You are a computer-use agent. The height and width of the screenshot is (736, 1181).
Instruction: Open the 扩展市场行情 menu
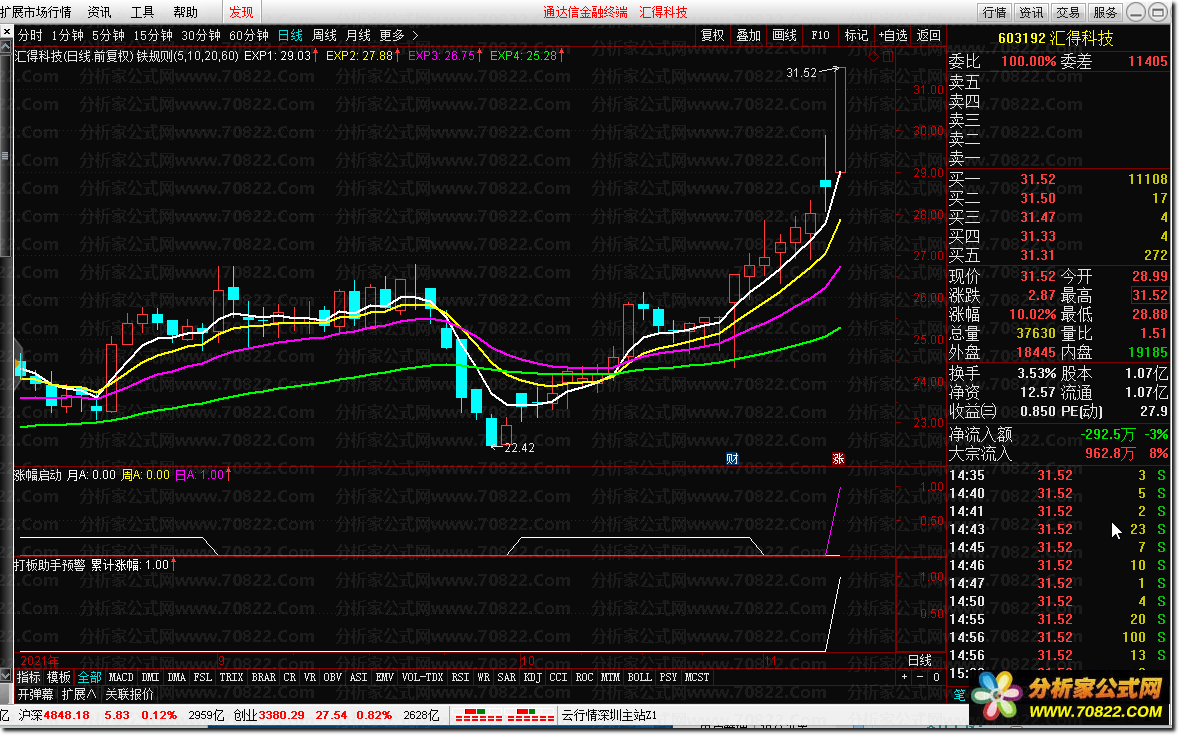pyautogui.click(x=35, y=12)
